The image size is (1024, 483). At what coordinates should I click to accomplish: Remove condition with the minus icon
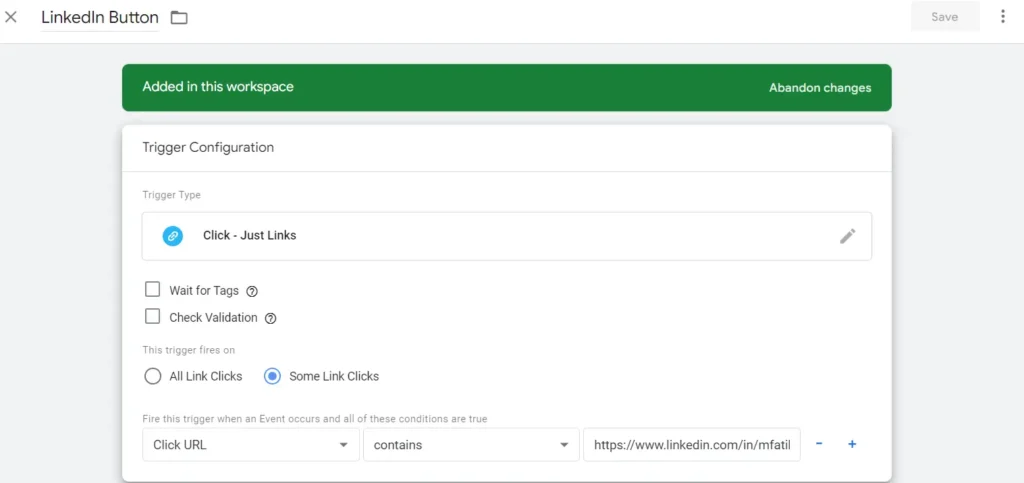click(819, 444)
